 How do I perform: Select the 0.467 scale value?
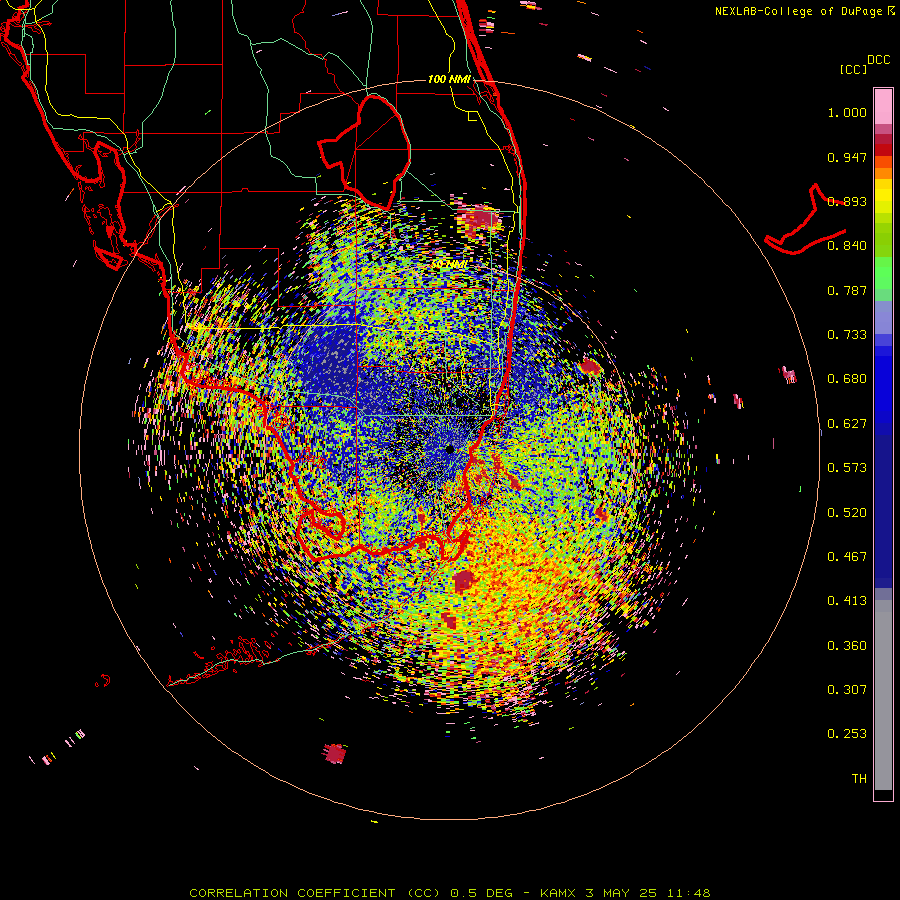click(x=847, y=557)
